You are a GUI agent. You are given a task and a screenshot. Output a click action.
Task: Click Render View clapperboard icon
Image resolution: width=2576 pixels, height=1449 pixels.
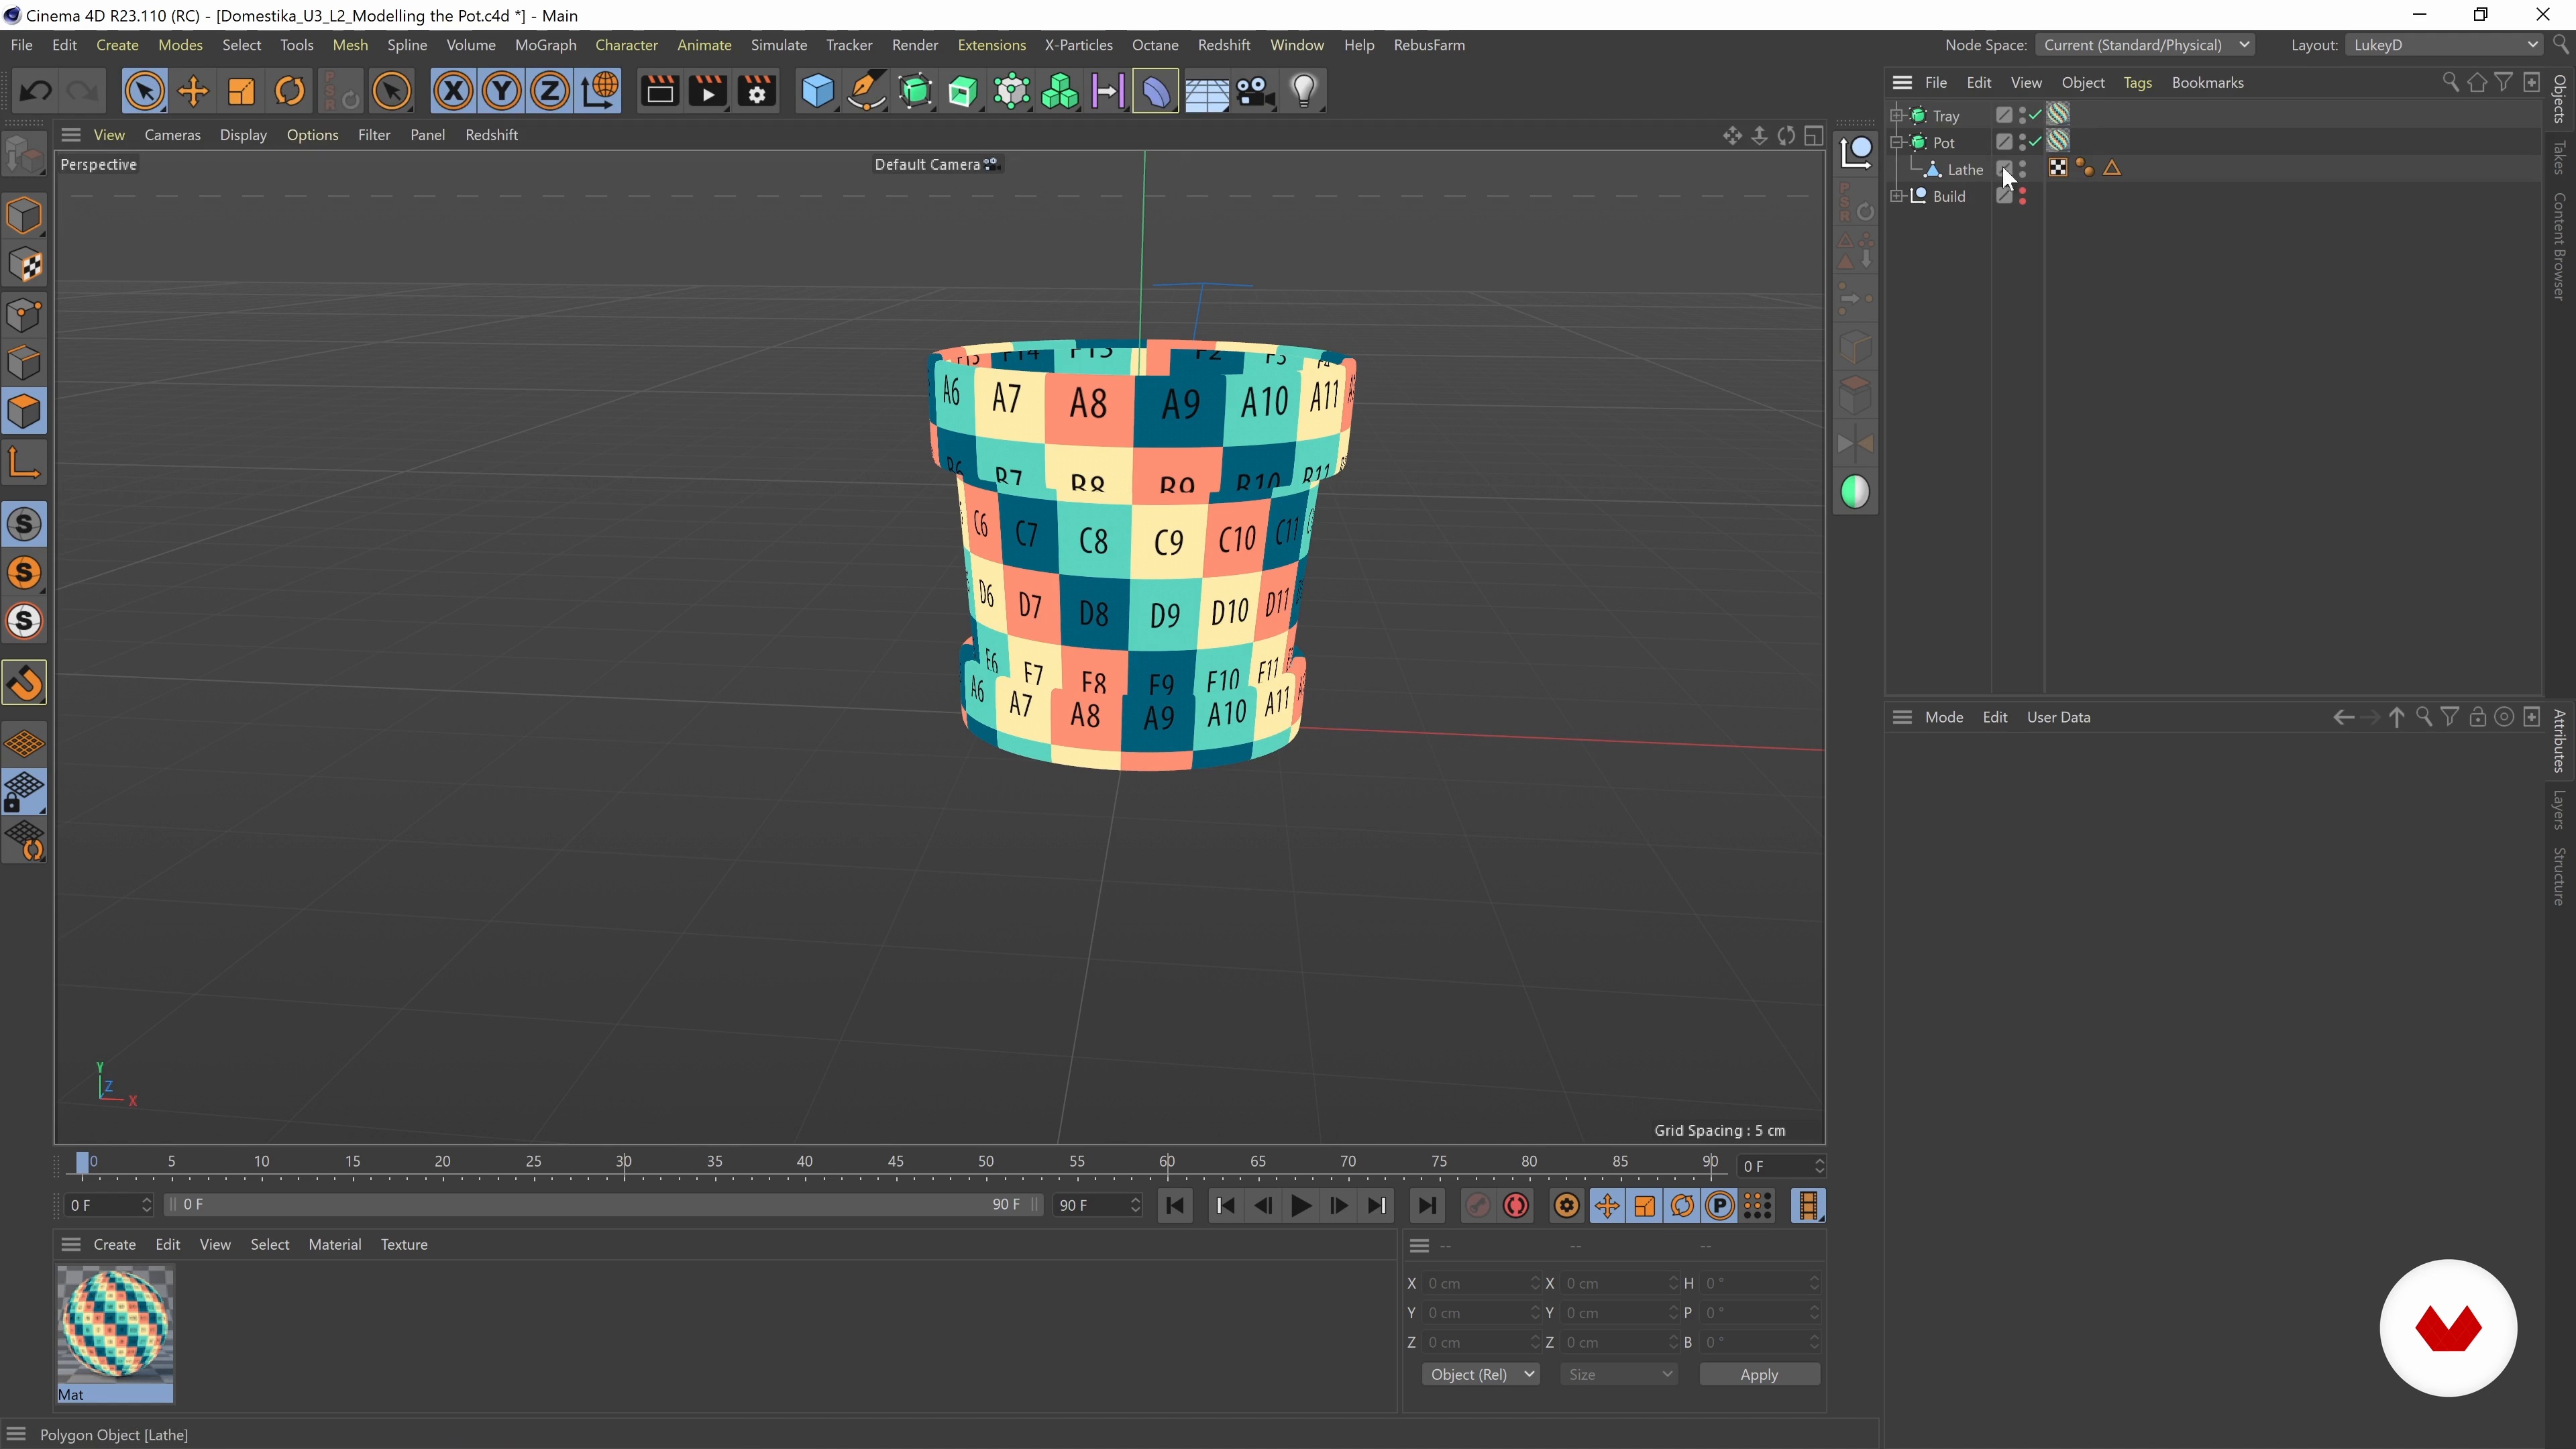coord(659,92)
